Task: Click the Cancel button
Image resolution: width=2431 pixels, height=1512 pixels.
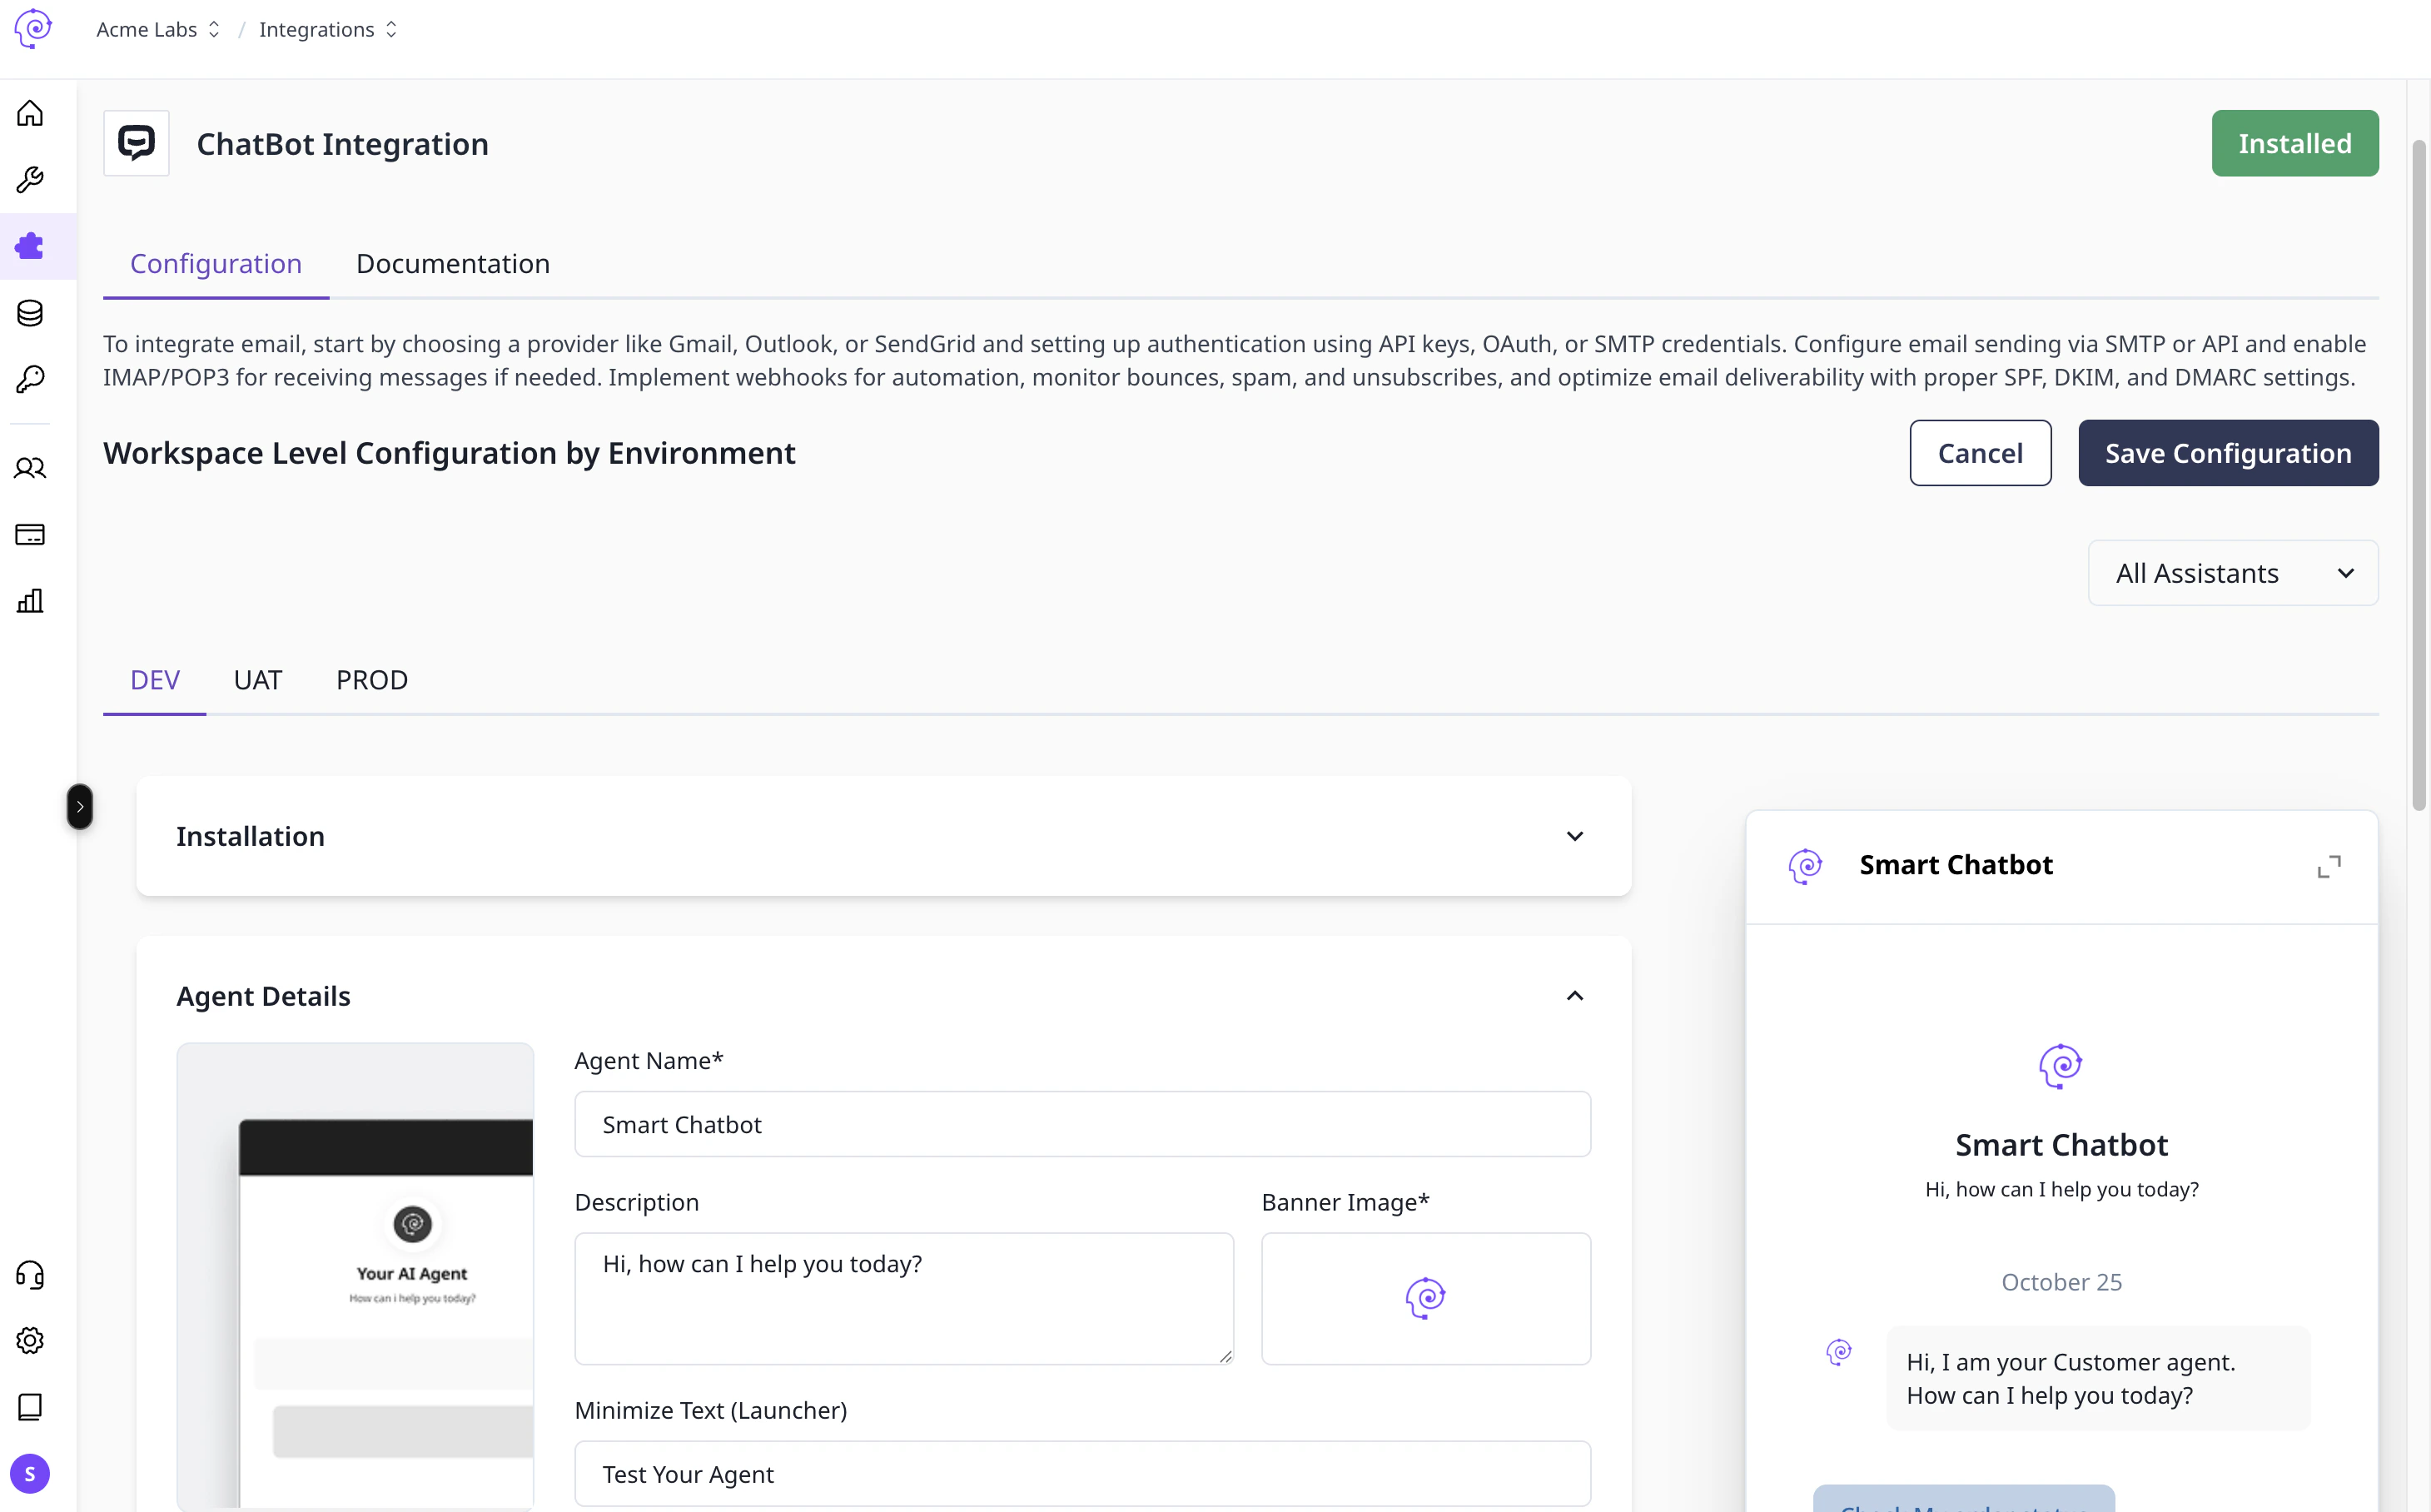Action: pyautogui.click(x=1980, y=453)
